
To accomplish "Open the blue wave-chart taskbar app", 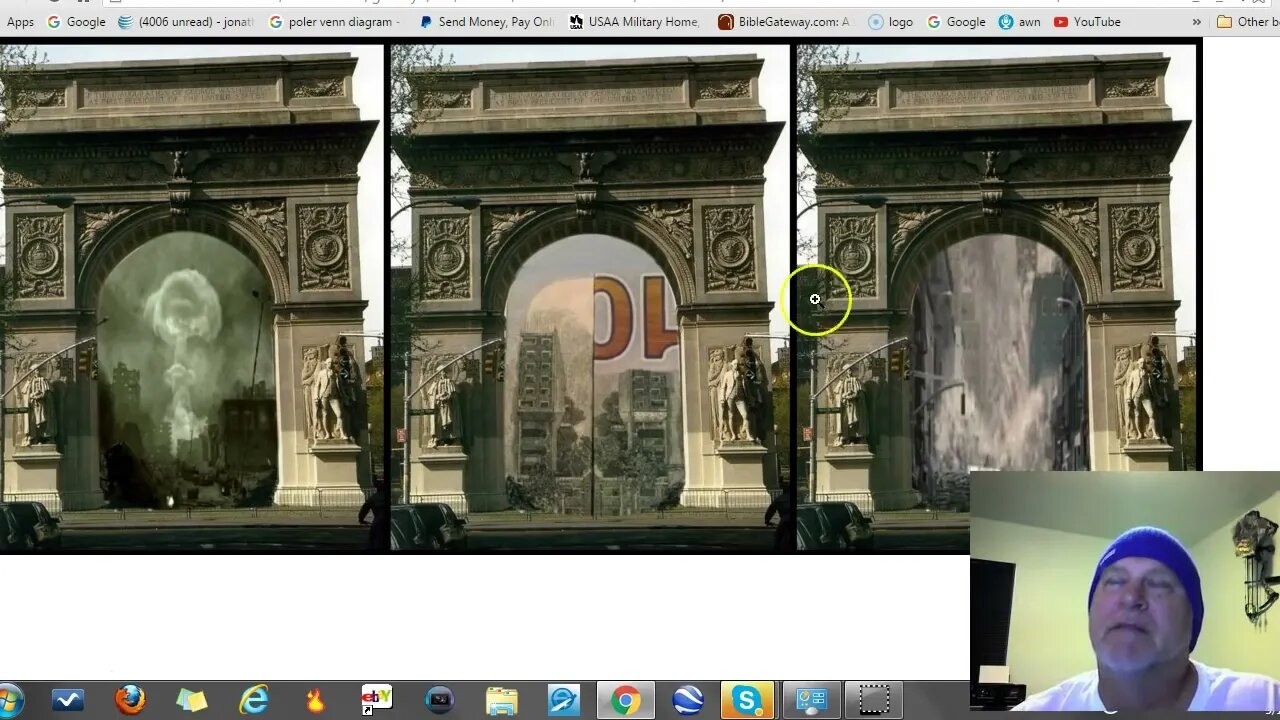I will (x=68, y=700).
